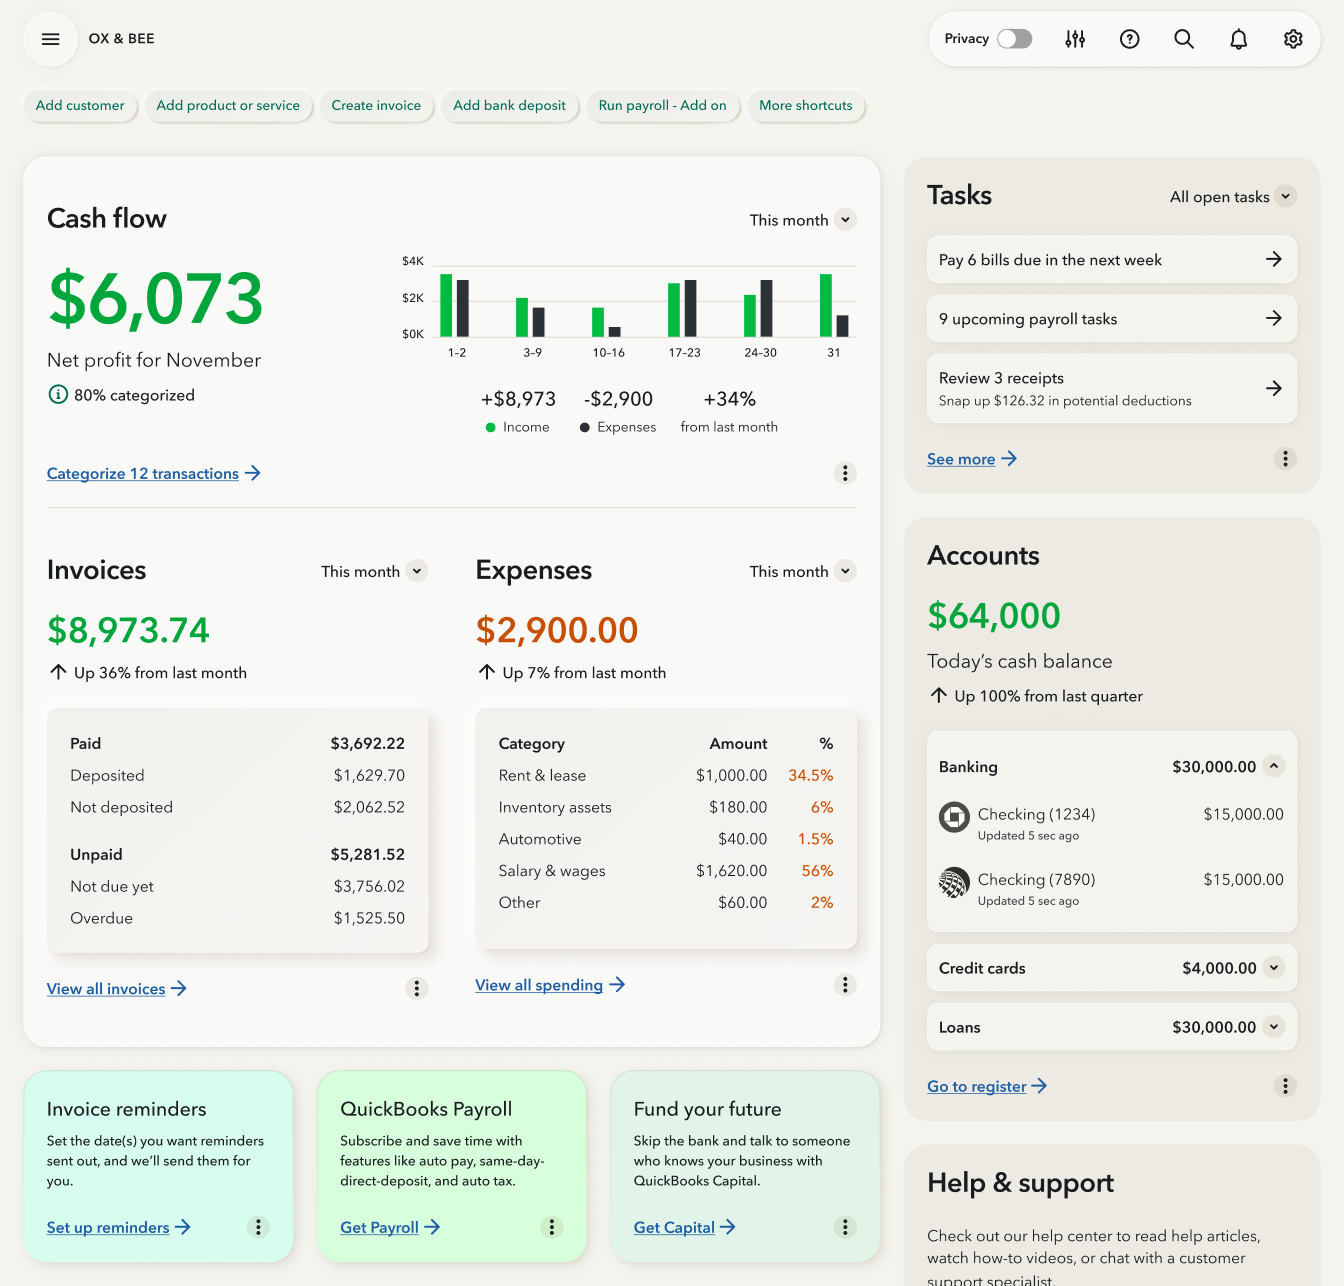Click Add product or service shortcut
The width and height of the screenshot is (1344, 1286).
[x=228, y=106]
